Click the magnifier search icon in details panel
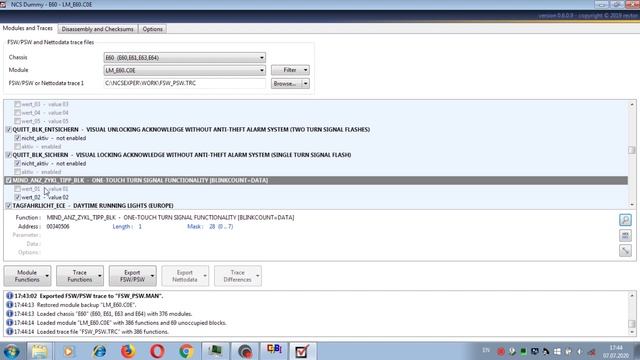Image resolution: width=640 pixels, height=360 pixels. pyautogui.click(x=625, y=220)
